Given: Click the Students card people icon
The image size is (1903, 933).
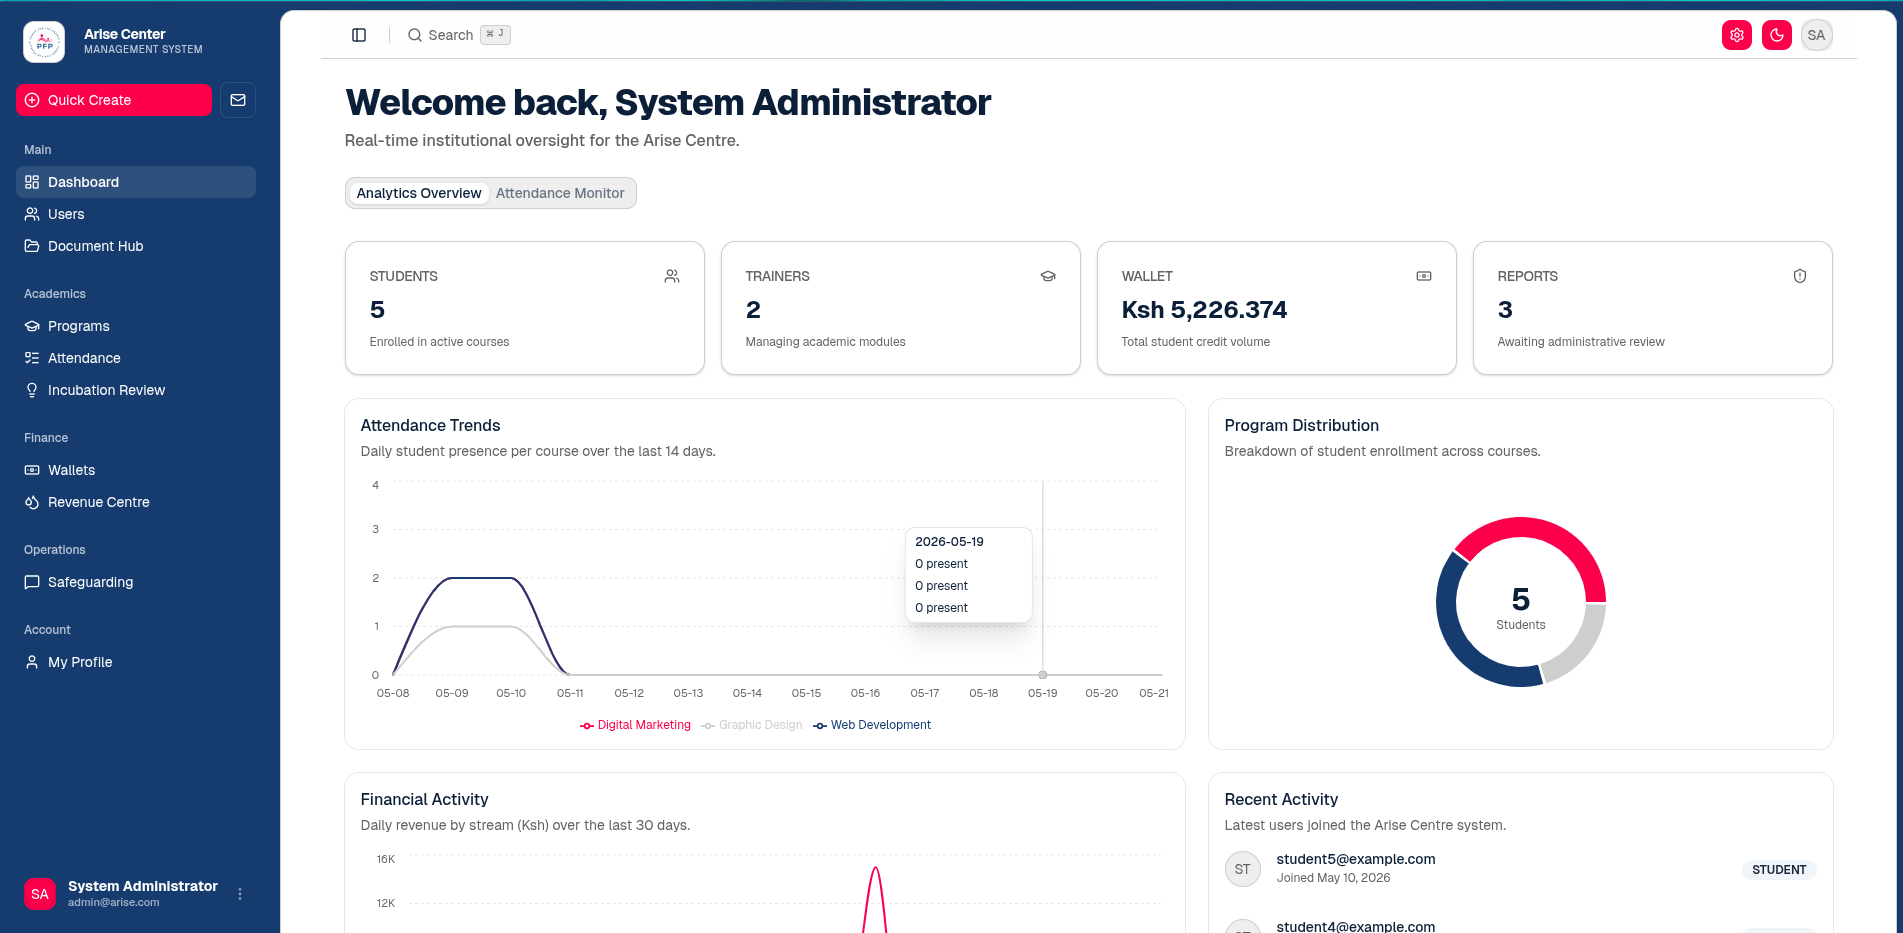Looking at the screenshot, I should [672, 276].
